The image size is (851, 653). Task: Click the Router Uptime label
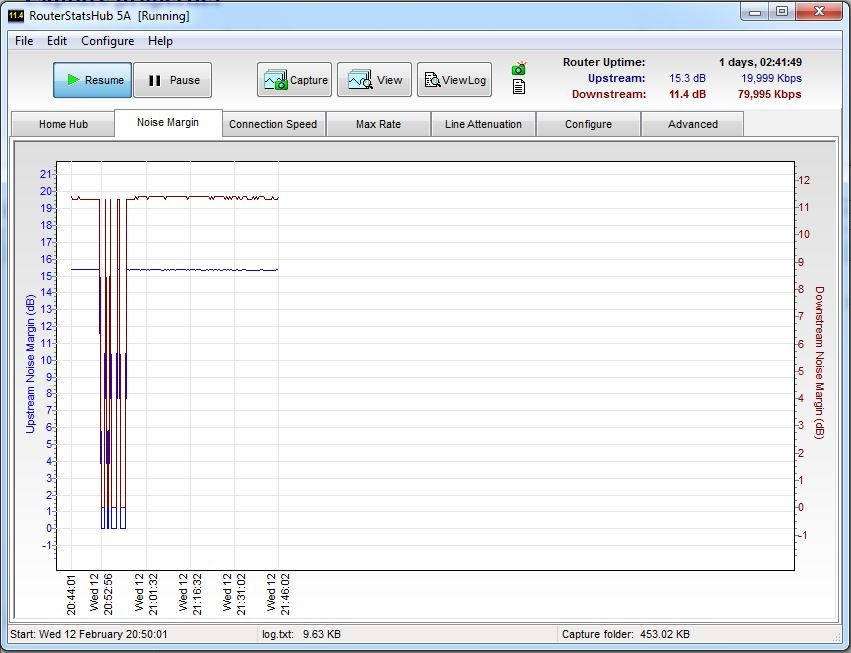point(604,62)
